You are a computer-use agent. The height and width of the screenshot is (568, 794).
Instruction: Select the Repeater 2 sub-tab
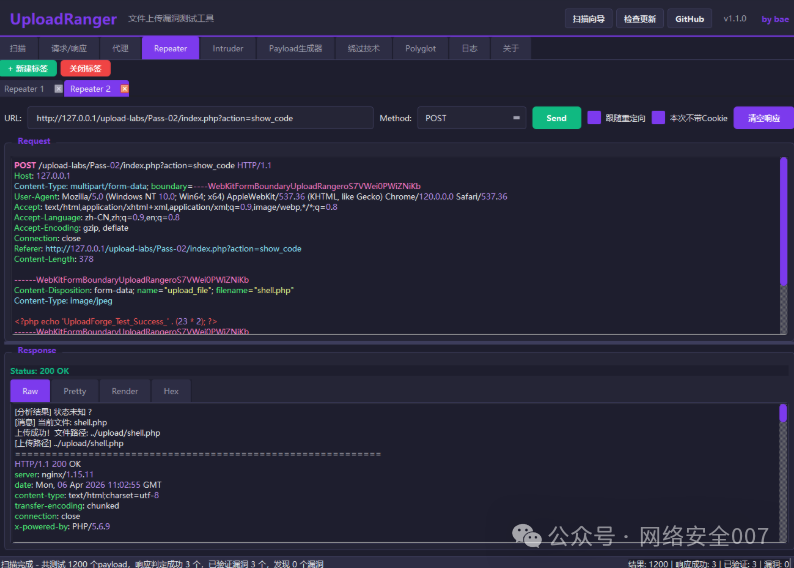click(x=91, y=89)
